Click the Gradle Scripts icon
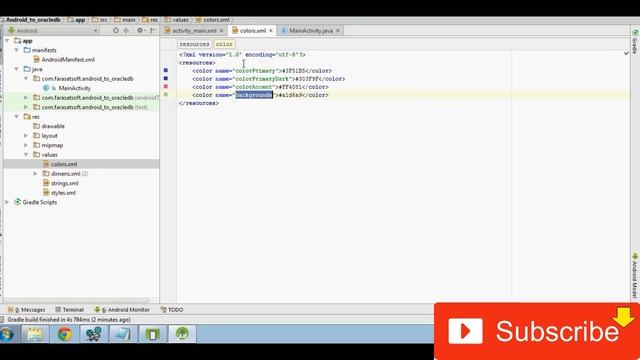 click(x=18, y=202)
